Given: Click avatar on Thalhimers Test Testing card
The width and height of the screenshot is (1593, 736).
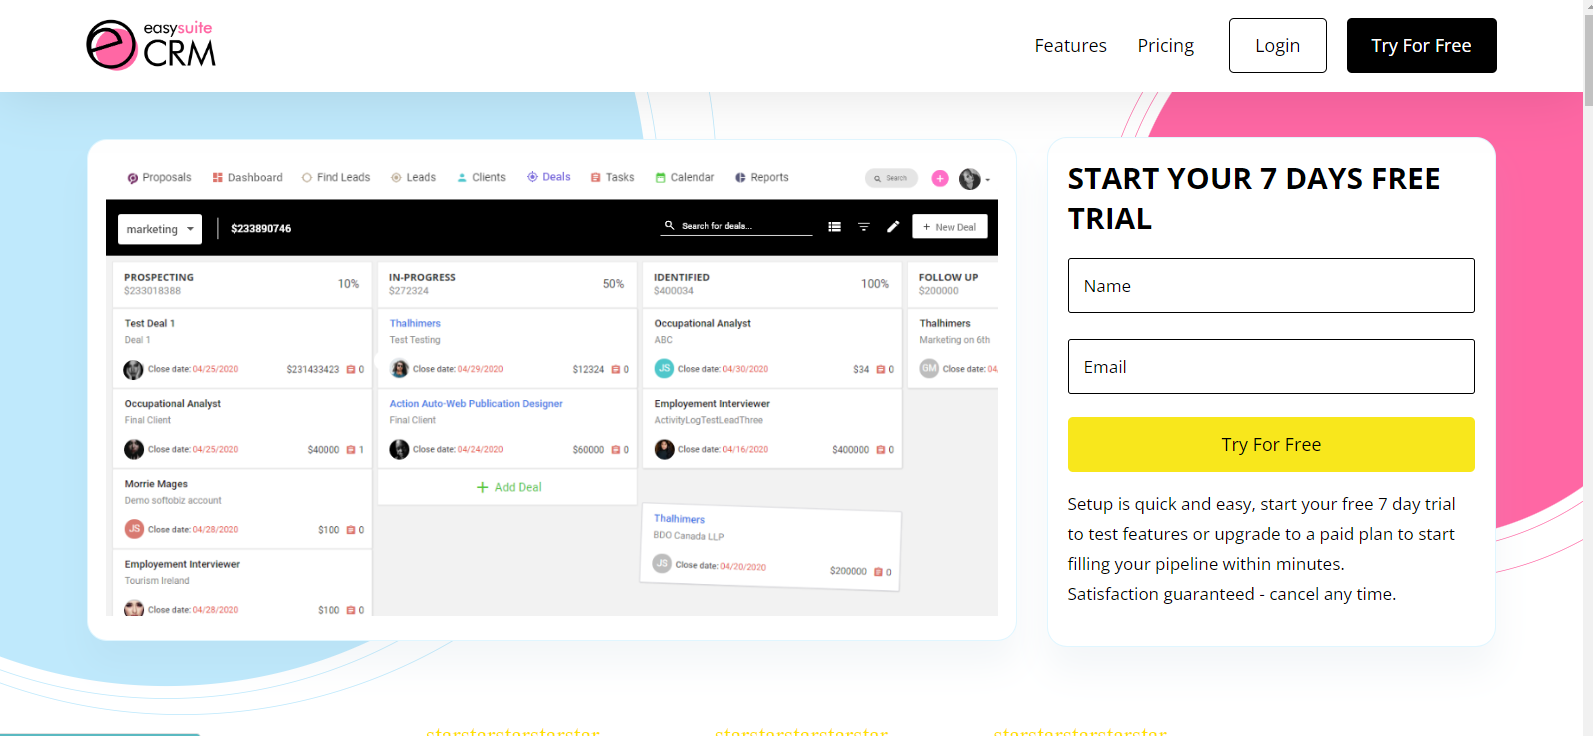Looking at the screenshot, I should [x=399, y=369].
